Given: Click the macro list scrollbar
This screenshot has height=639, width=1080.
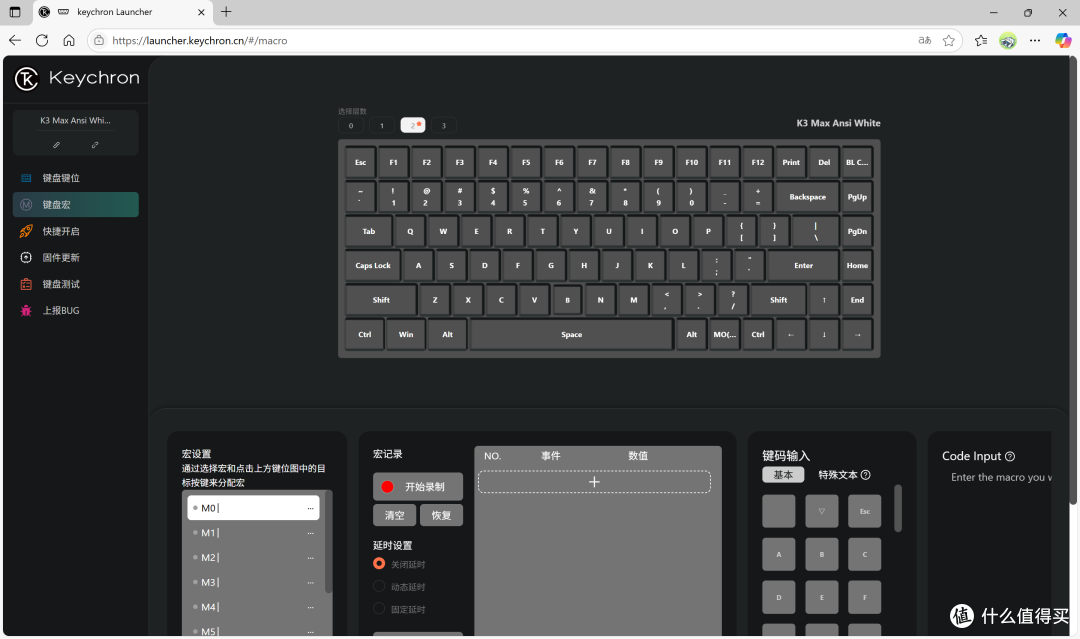Looking at the screenshot, I should (328, 542).
